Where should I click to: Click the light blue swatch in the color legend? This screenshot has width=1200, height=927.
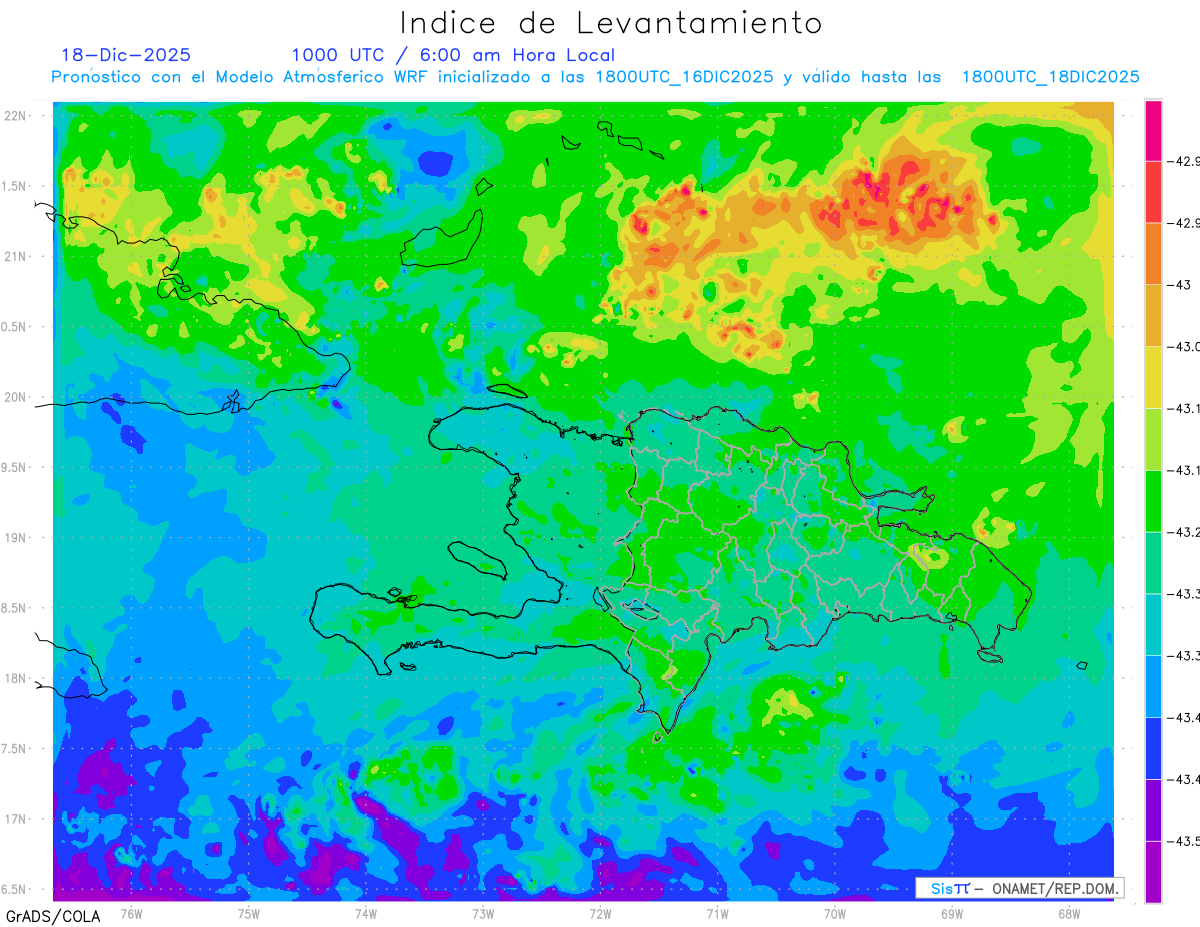(1153, 687)
